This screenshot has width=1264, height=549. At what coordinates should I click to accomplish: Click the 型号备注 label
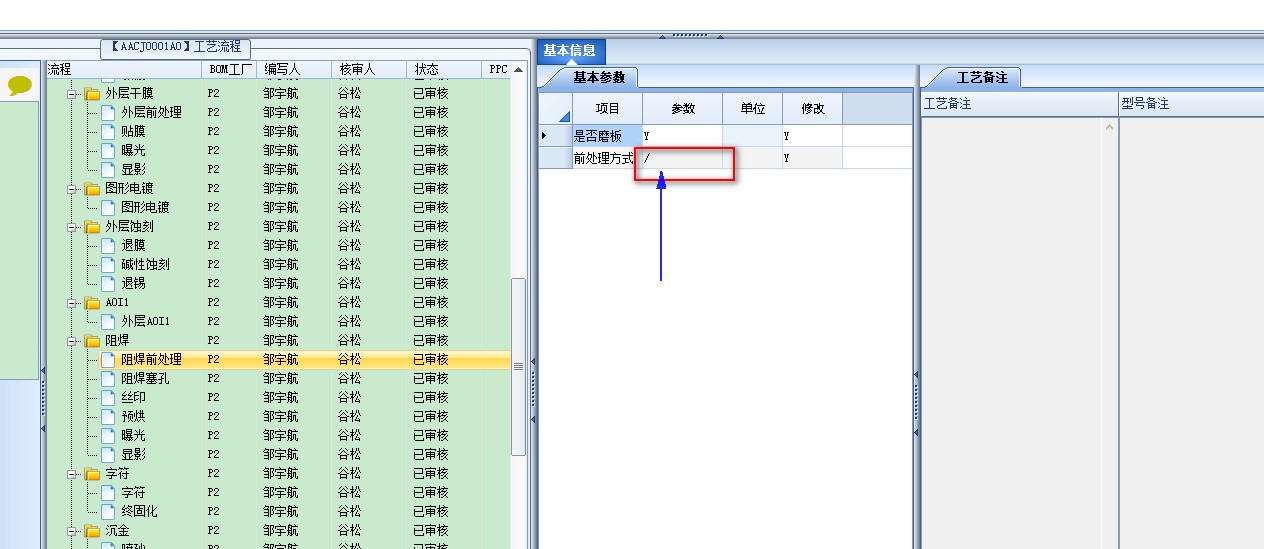[1145, 104]
